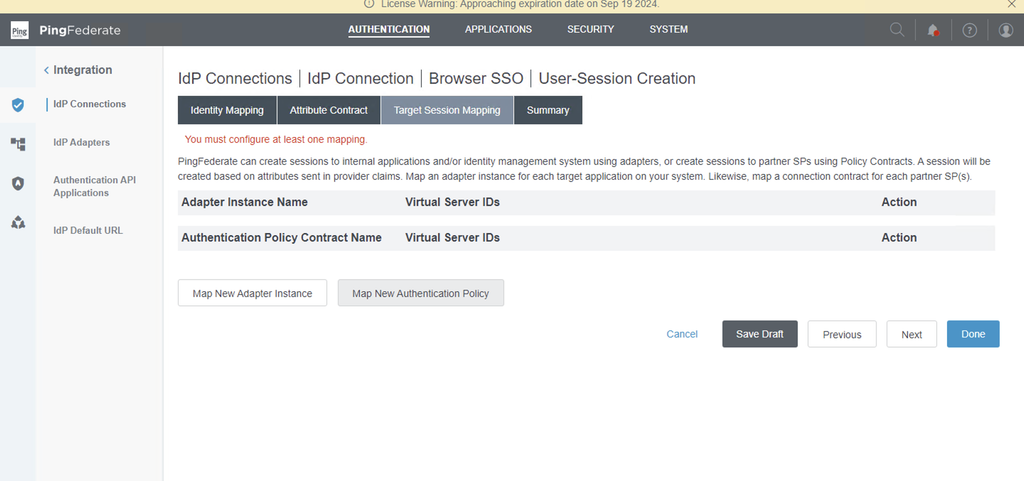Image resolution: width=1024 pixels, height=481 pixels.
Task: Click the blue Done button
Action: [973, 334]
